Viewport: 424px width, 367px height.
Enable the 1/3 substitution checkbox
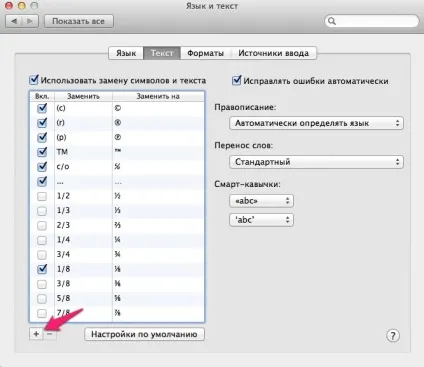[x=42, y=211]
